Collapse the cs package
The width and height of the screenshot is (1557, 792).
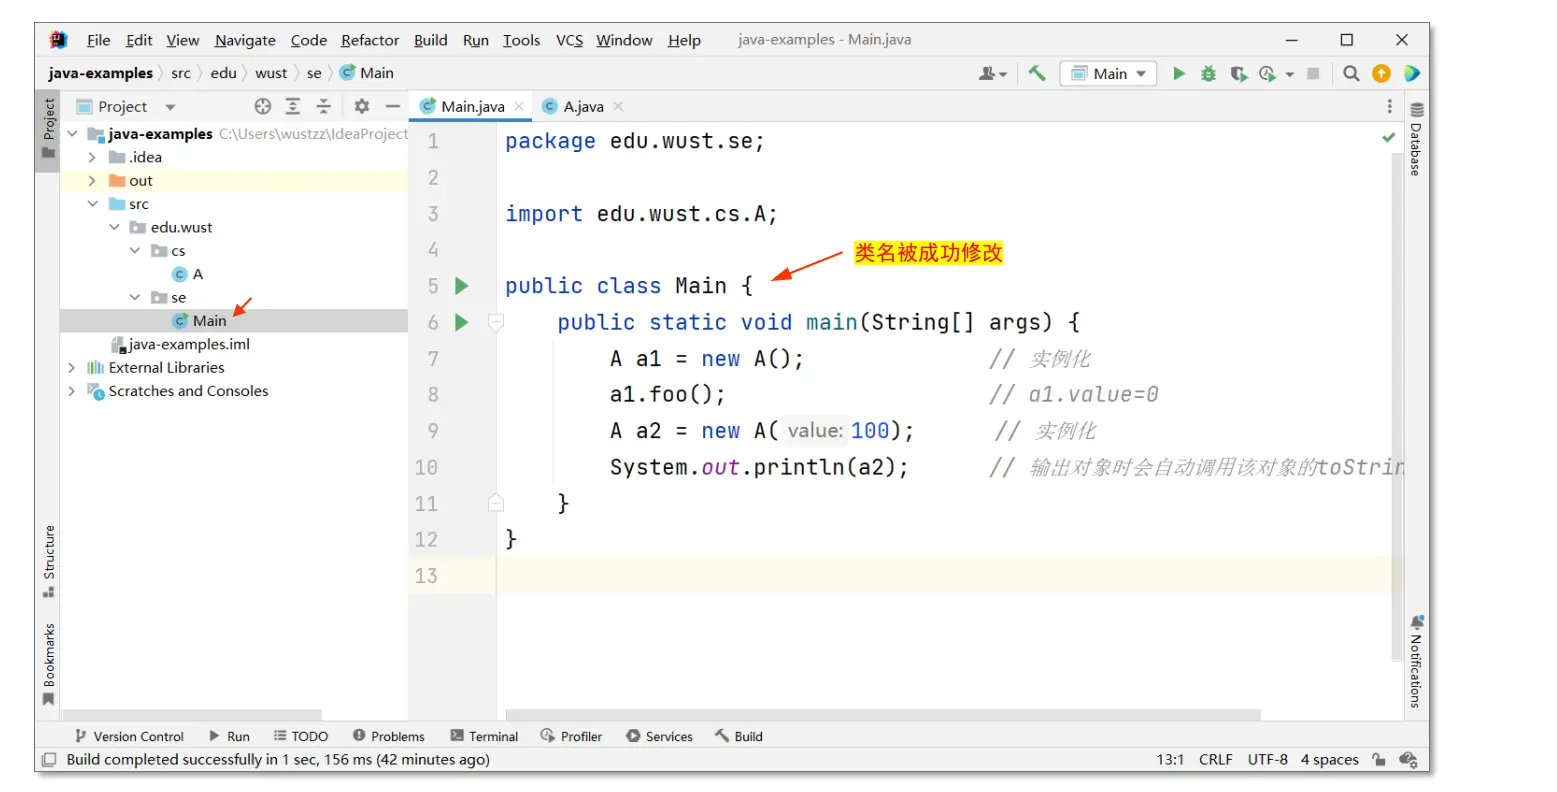tap(135, 251)
